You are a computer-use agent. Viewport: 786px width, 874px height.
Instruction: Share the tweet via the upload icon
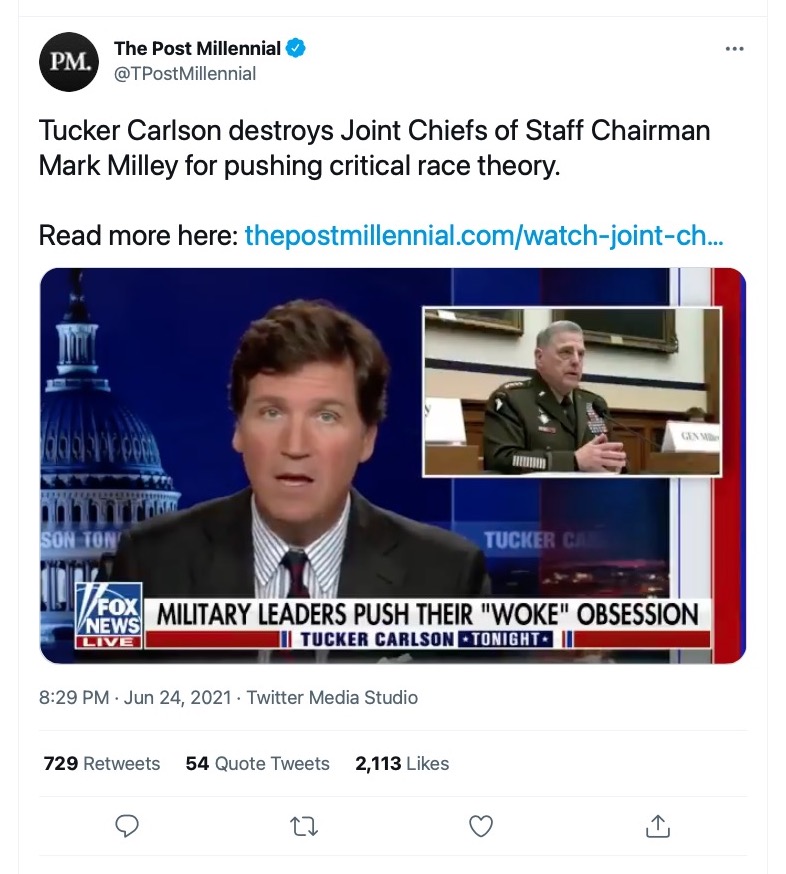[x=659, y=826]
